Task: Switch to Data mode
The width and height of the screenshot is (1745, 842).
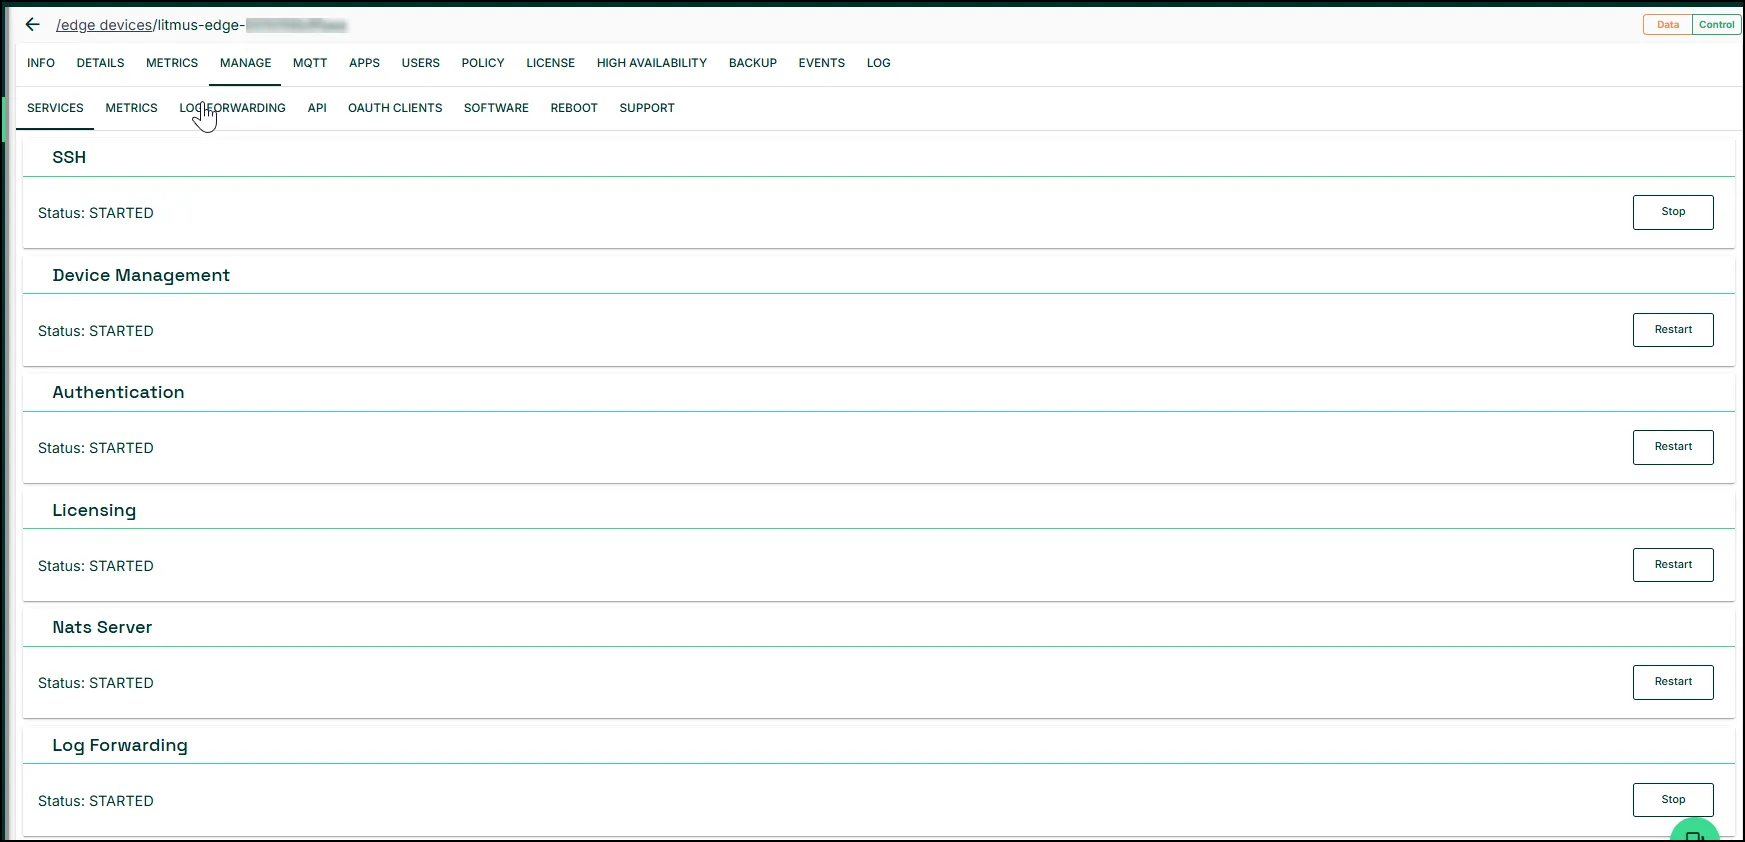Action: point(1668,25)
